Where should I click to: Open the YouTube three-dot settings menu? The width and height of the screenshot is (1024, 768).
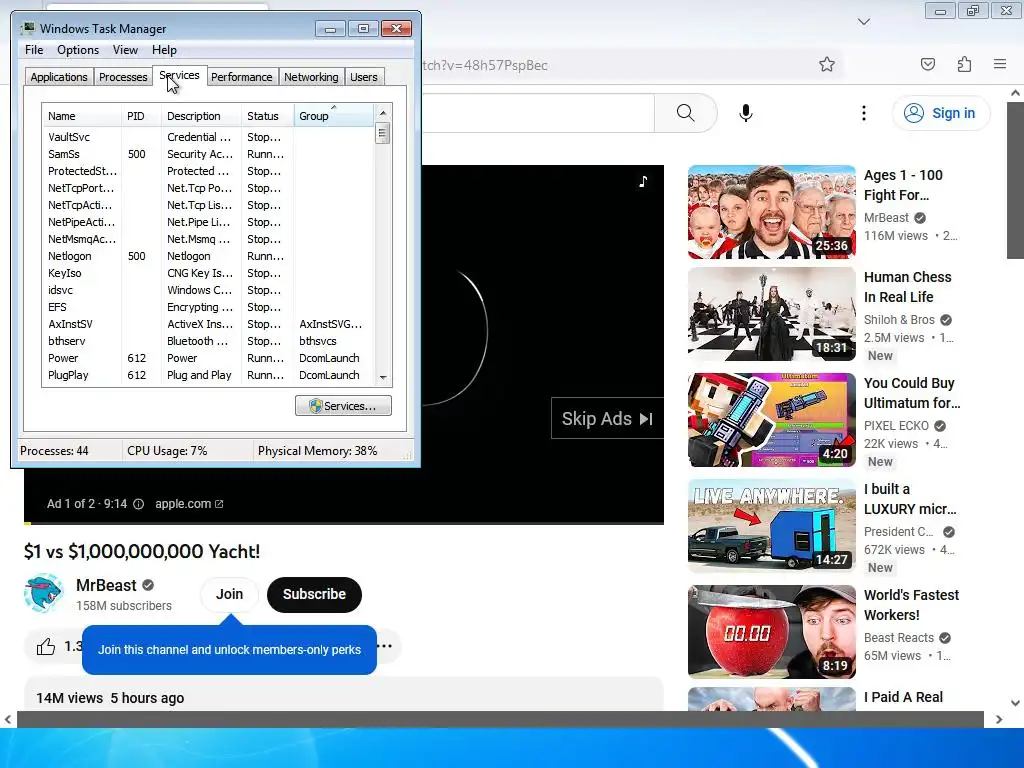point(864,113)
